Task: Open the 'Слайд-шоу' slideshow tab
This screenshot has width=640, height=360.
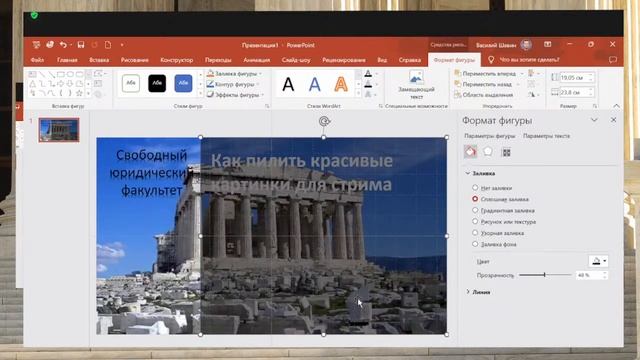Action: [296, 60]
